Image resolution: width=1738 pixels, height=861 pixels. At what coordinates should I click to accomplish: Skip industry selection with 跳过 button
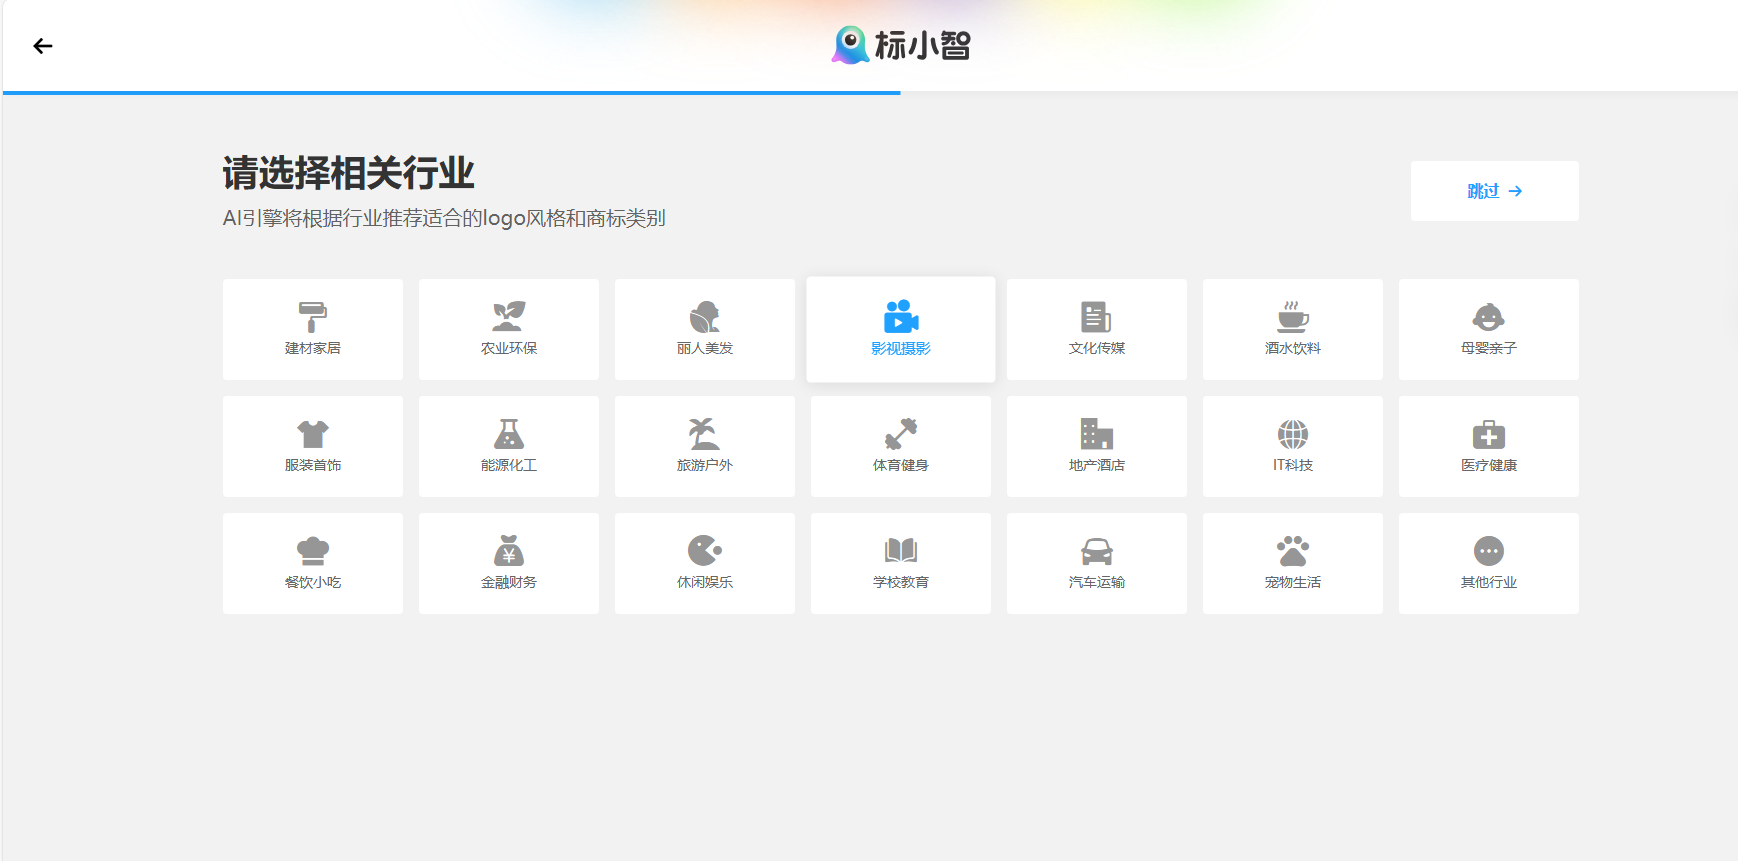point(1494,191)
